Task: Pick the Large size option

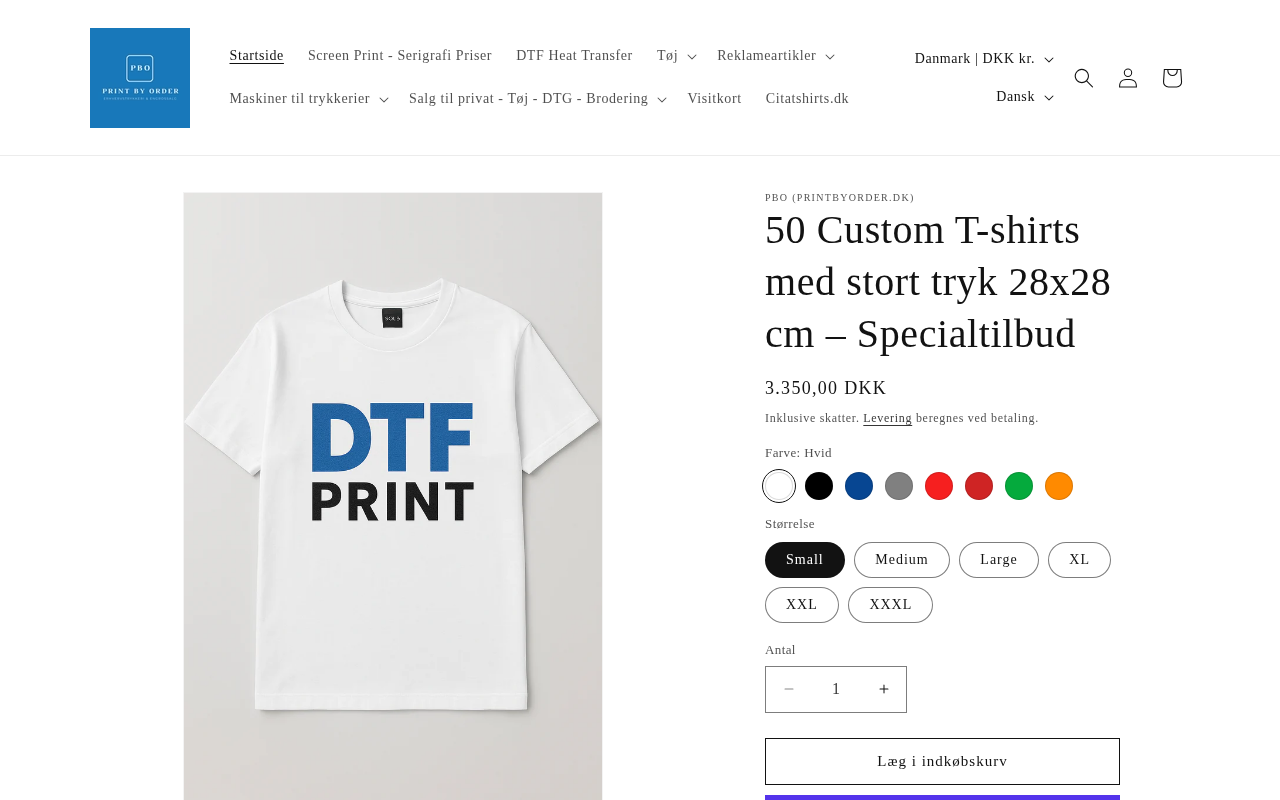Action: tap(998, 560)
